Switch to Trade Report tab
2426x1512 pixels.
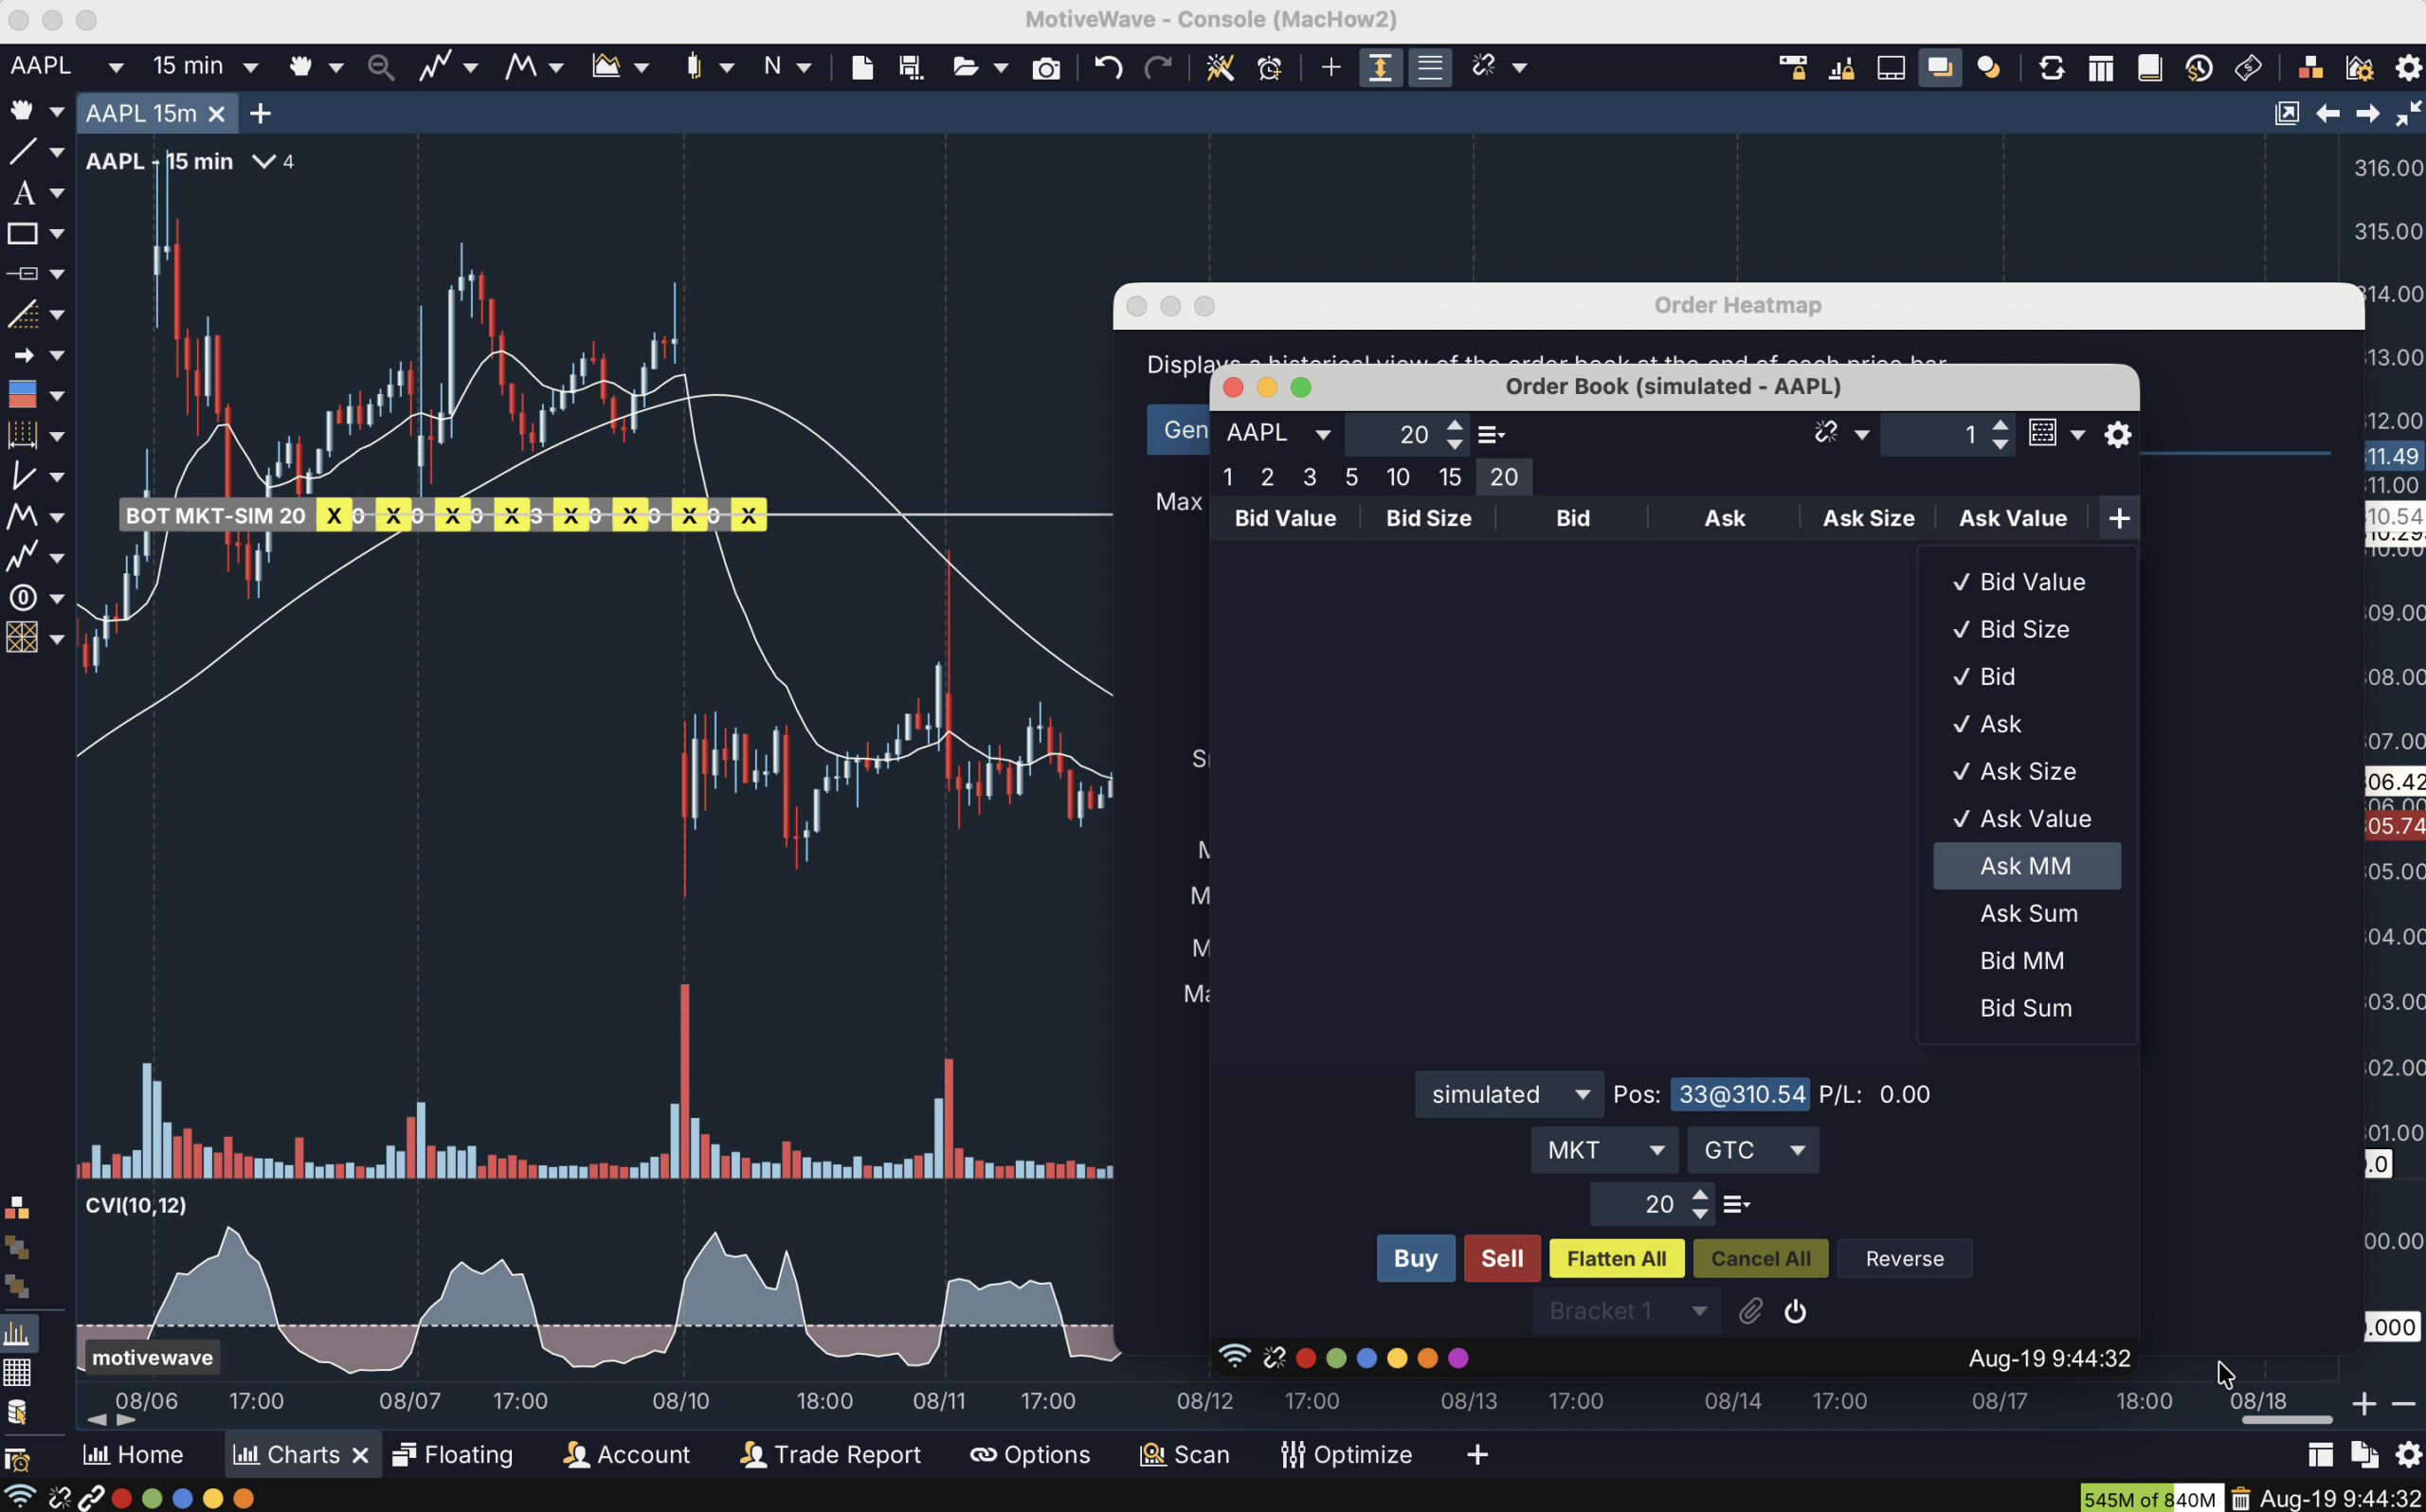click(x=830, y=1455)
